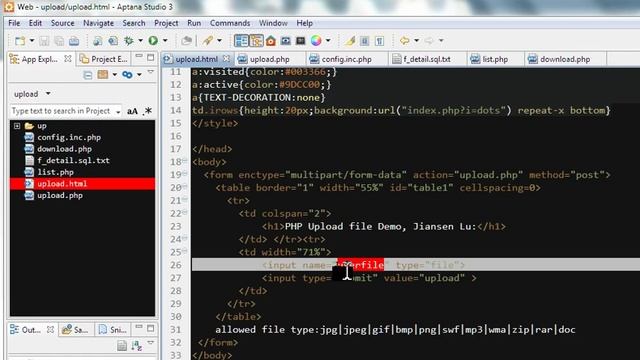This screenshot has width=640, height=360.
Task: Click the green Run button icon
Action: click(153, 40)
